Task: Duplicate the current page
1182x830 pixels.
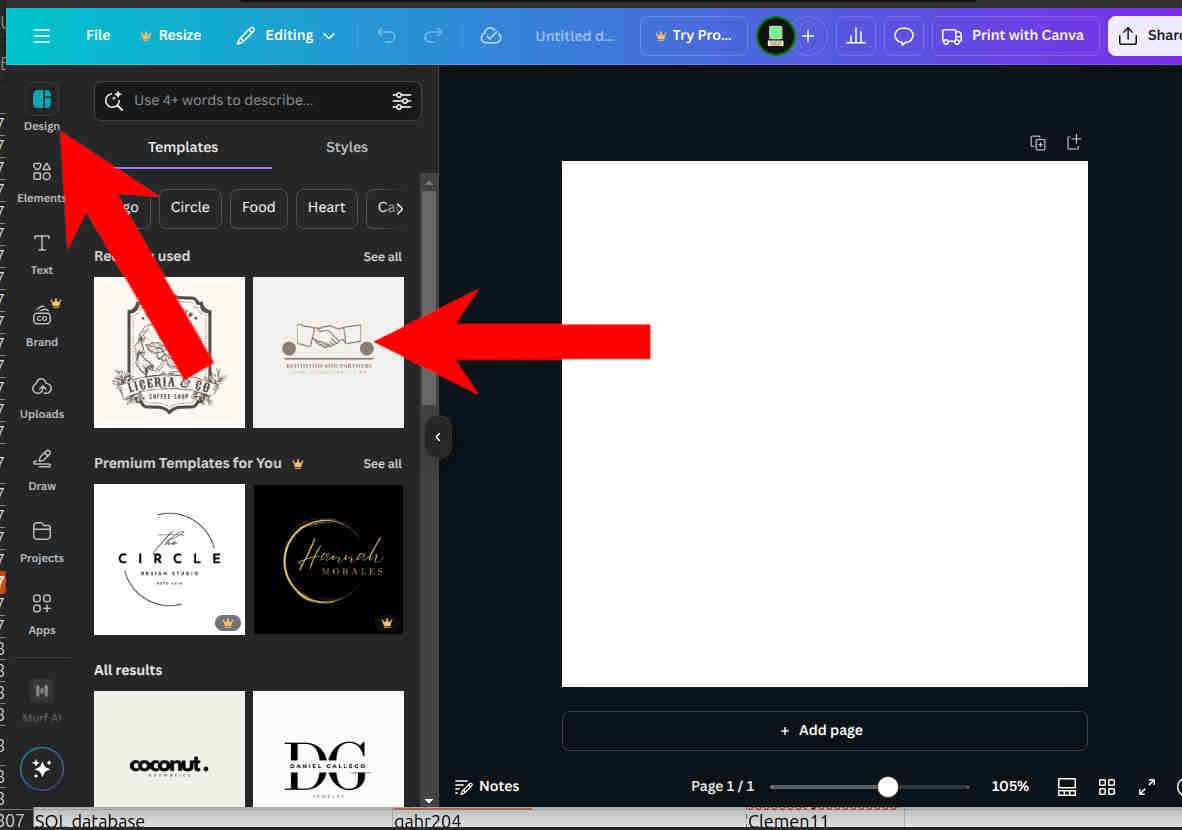Action: click(1038, 143)
